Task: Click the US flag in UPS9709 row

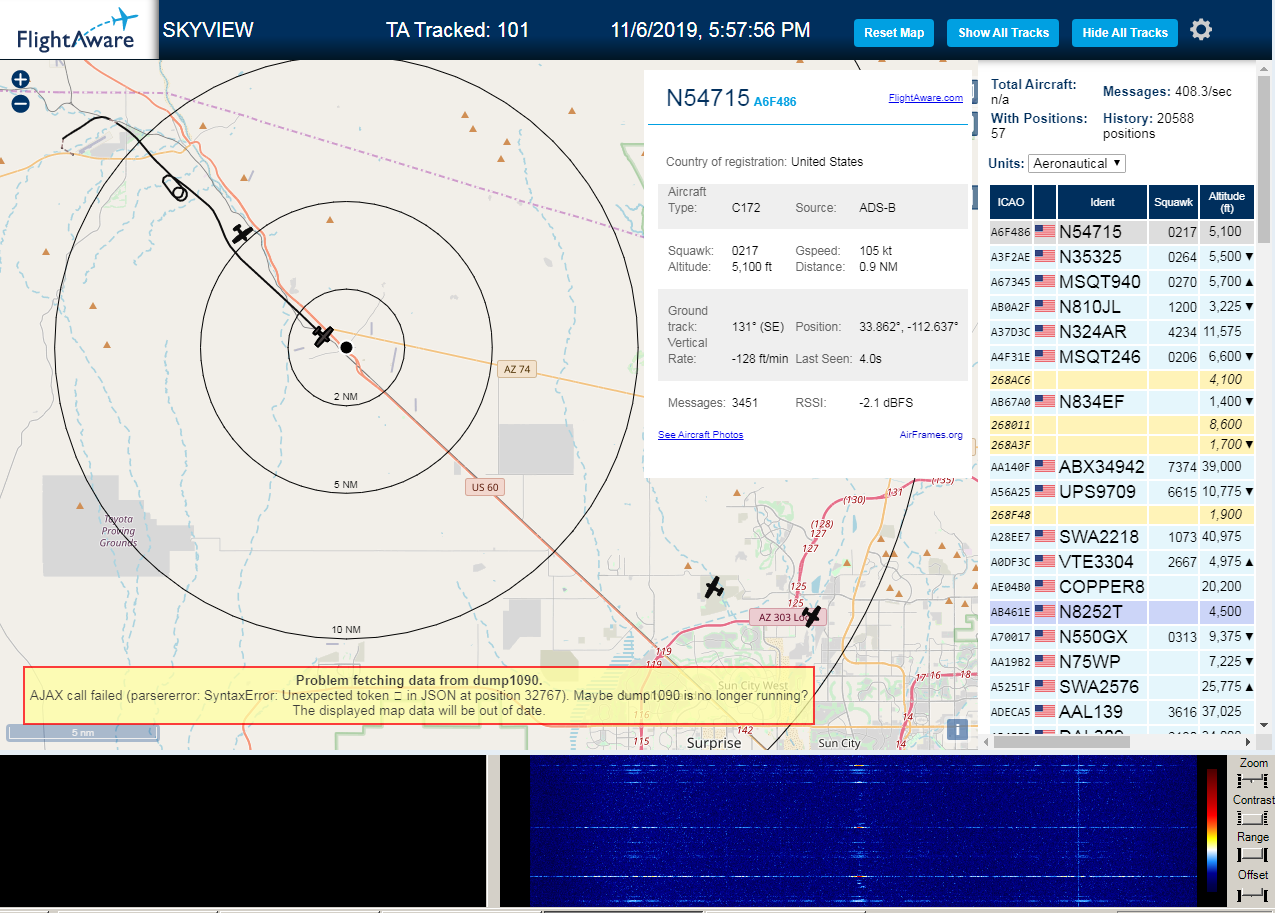Action: pyautogui.click(x=1045, y=491)
